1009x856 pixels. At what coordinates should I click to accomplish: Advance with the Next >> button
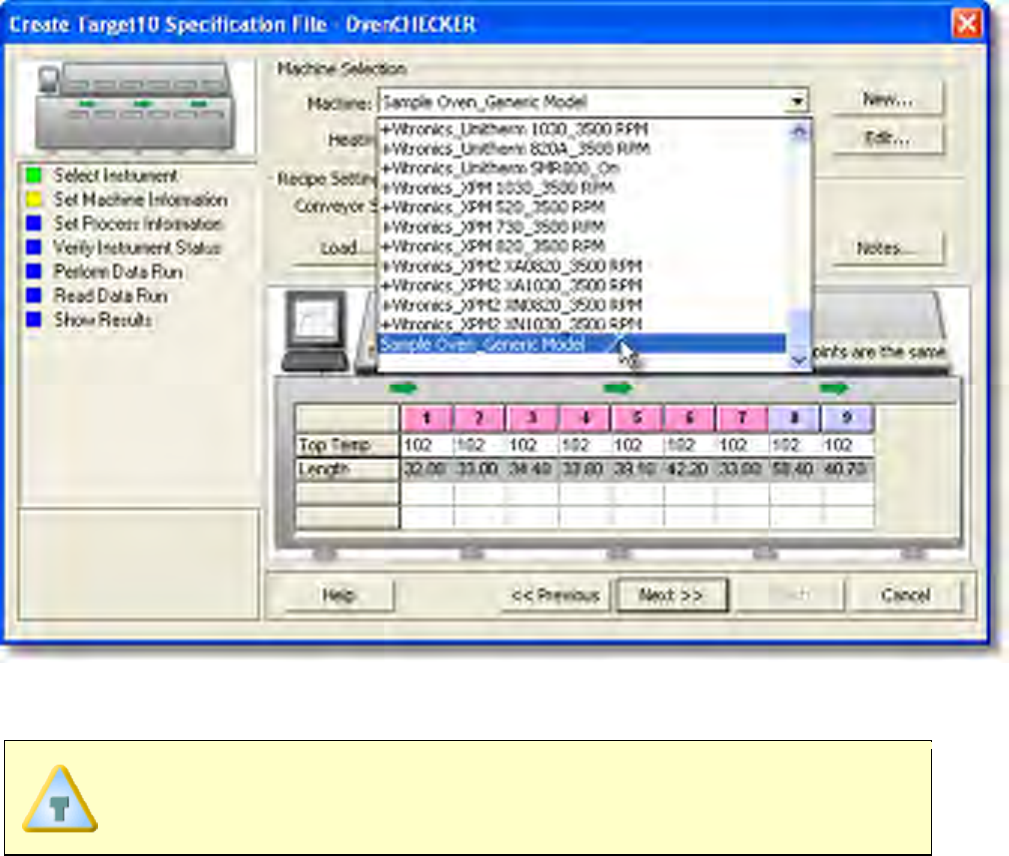tap(672, 595)
